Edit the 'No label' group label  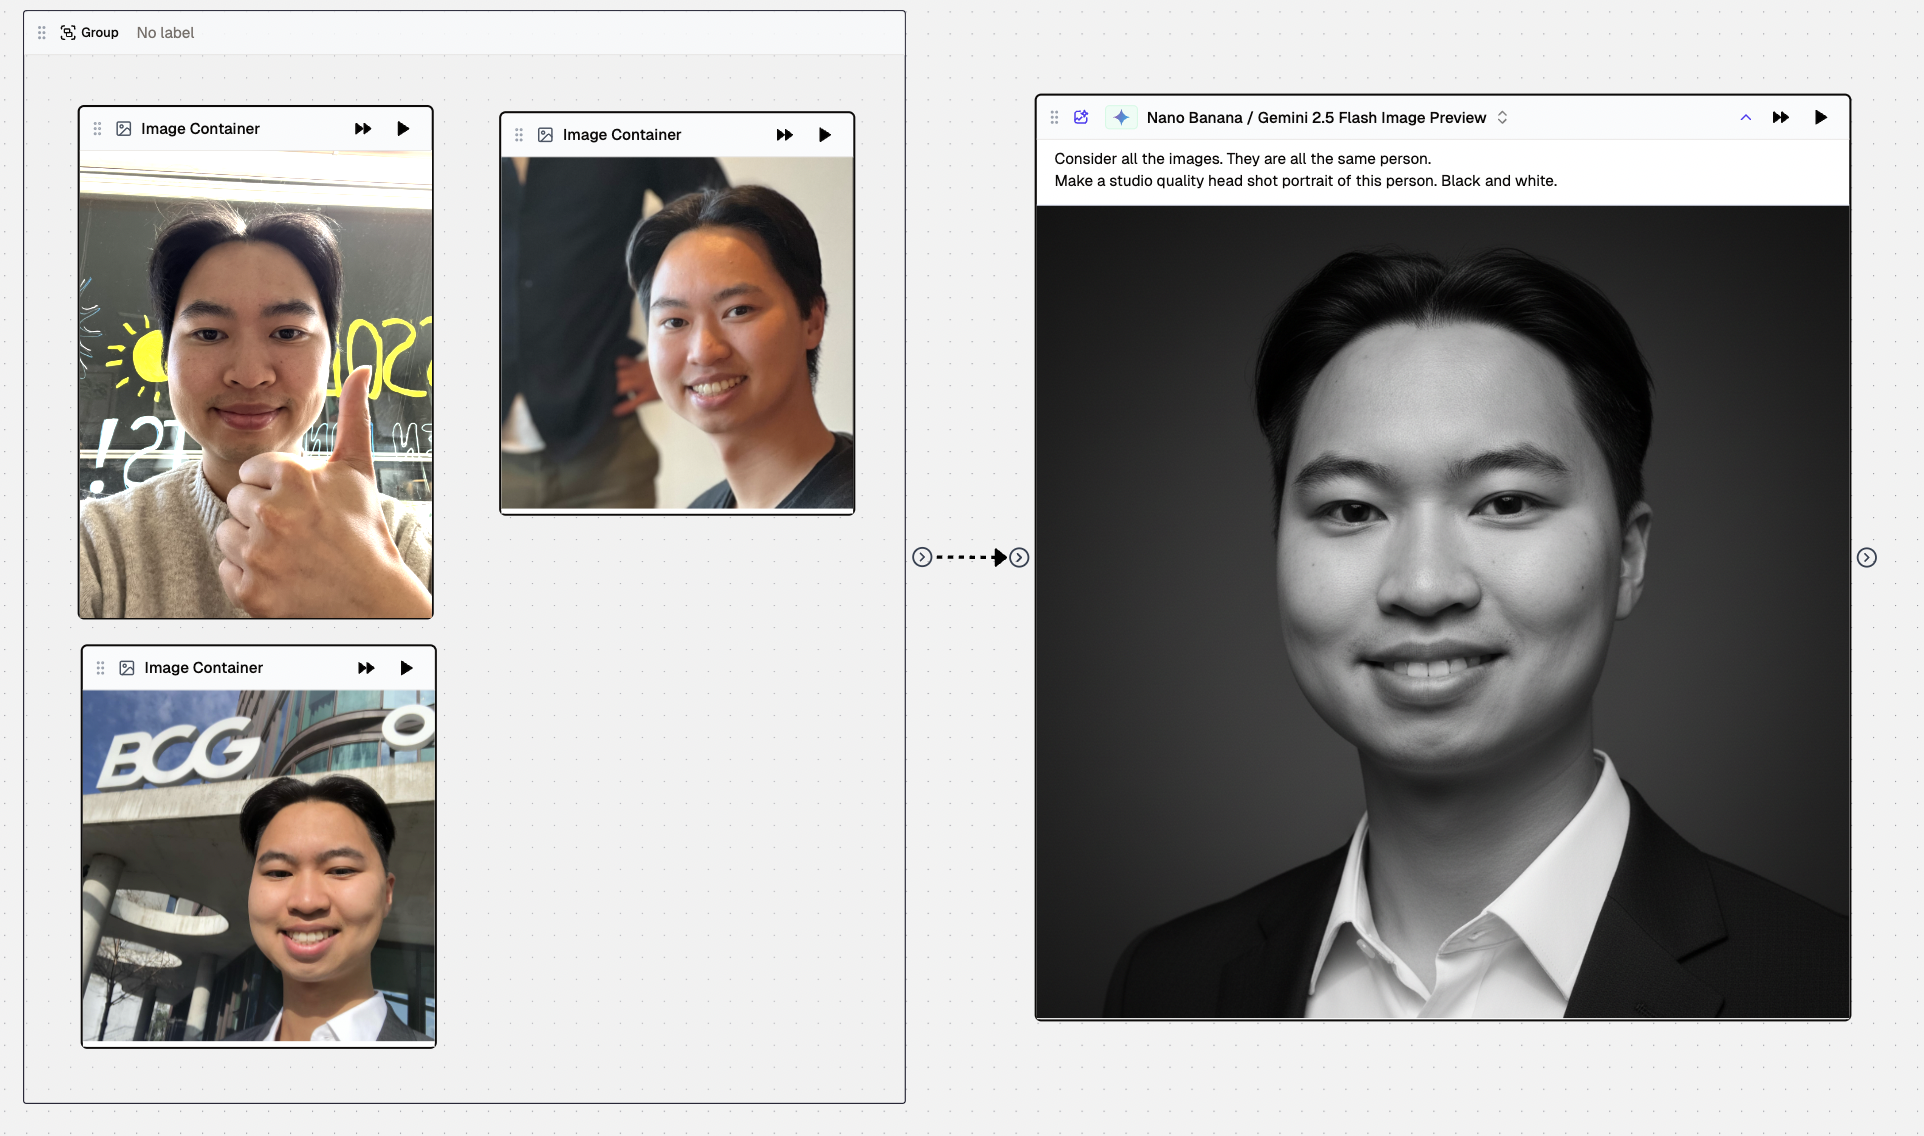point(165,32)
